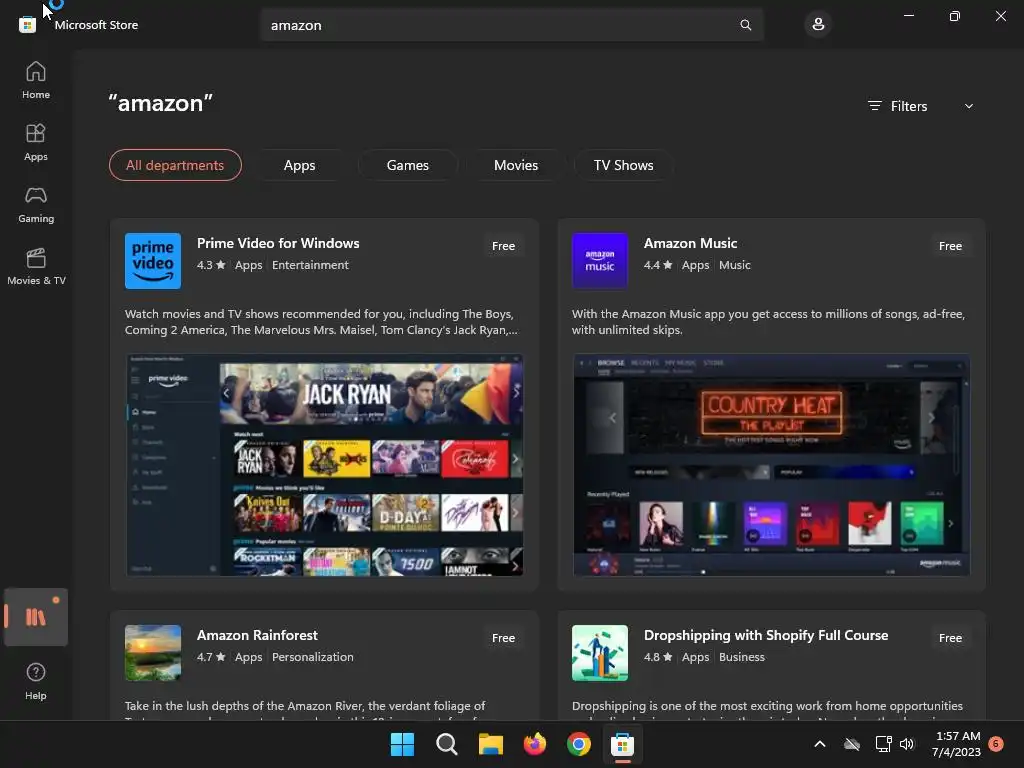Click the 4.8 star rating of Dropshipping course
The image size is (1024, 768).
[658, 657]
